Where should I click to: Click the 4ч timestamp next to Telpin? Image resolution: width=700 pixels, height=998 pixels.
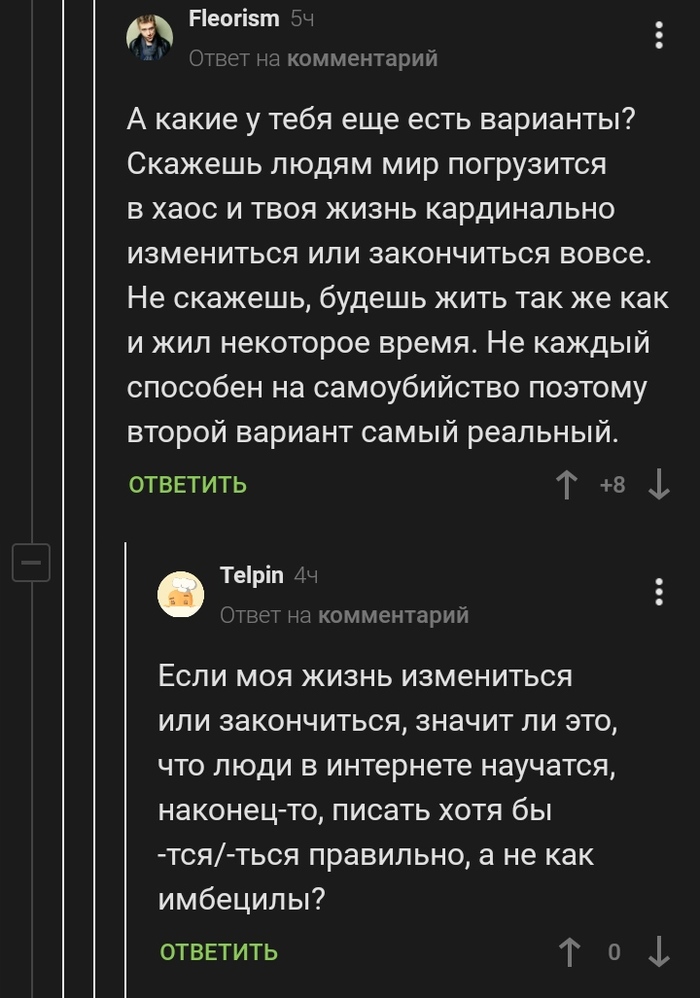pos(307,575)
